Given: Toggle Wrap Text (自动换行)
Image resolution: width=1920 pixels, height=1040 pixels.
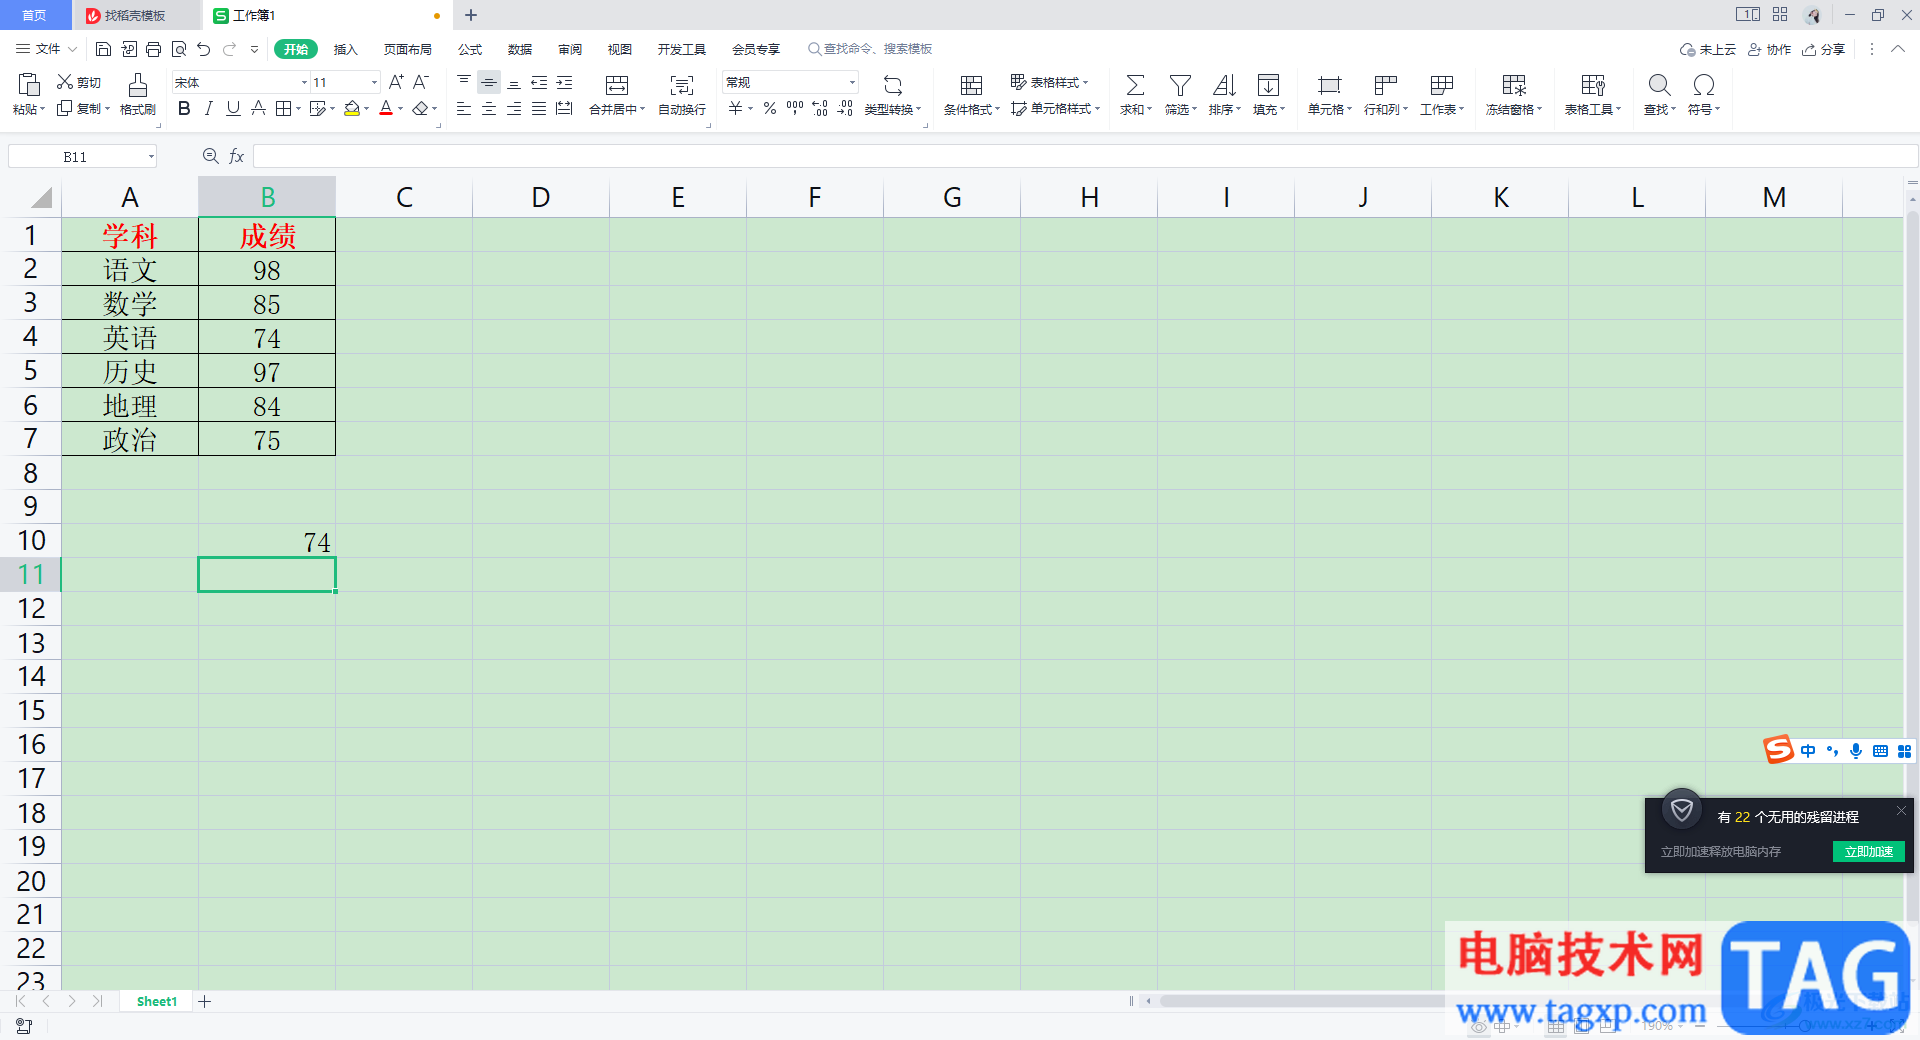Looking at the screenshot, I should click(x=682, y=93).
